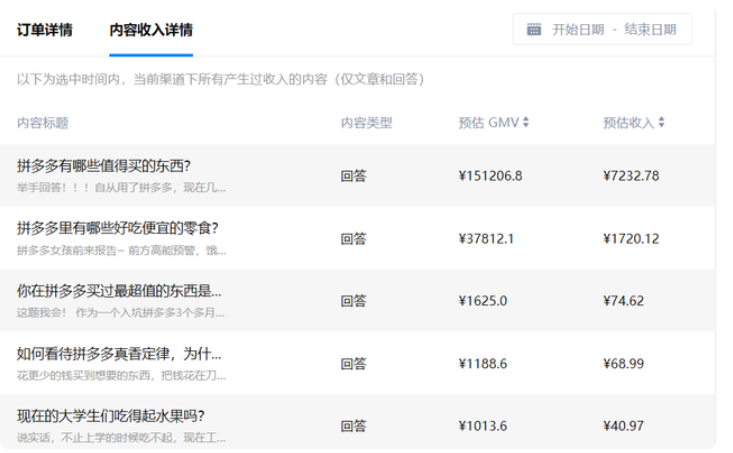
Task: Click the 花更少的钱买到想要的东西 excerpt
Action: coord(121,375)
